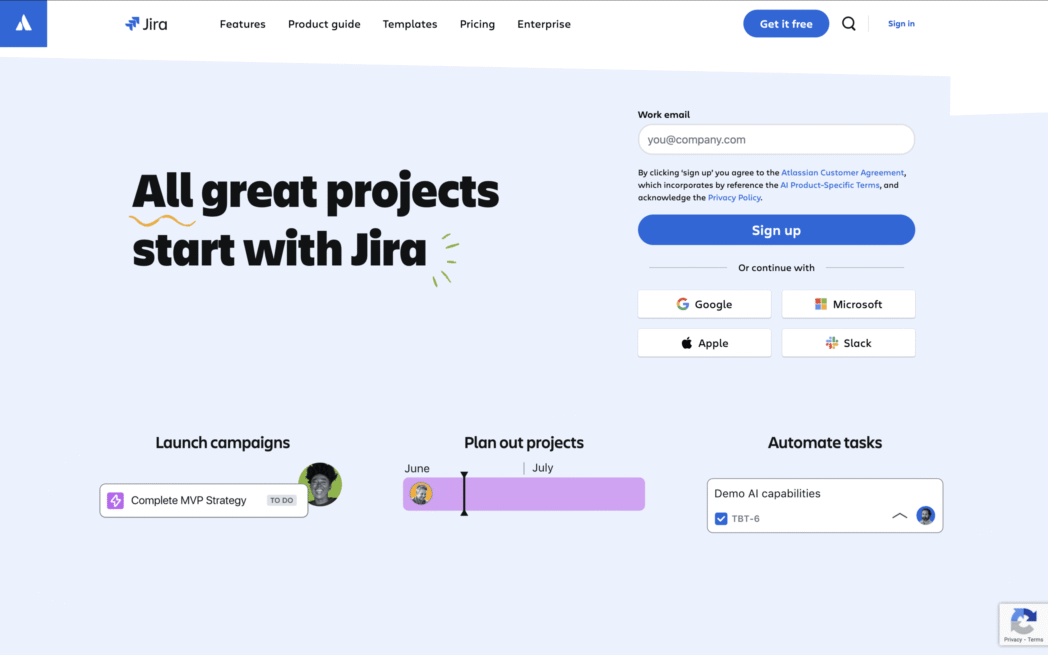
Task: Click the Plan out projects heading
Action: click(524, 442)
